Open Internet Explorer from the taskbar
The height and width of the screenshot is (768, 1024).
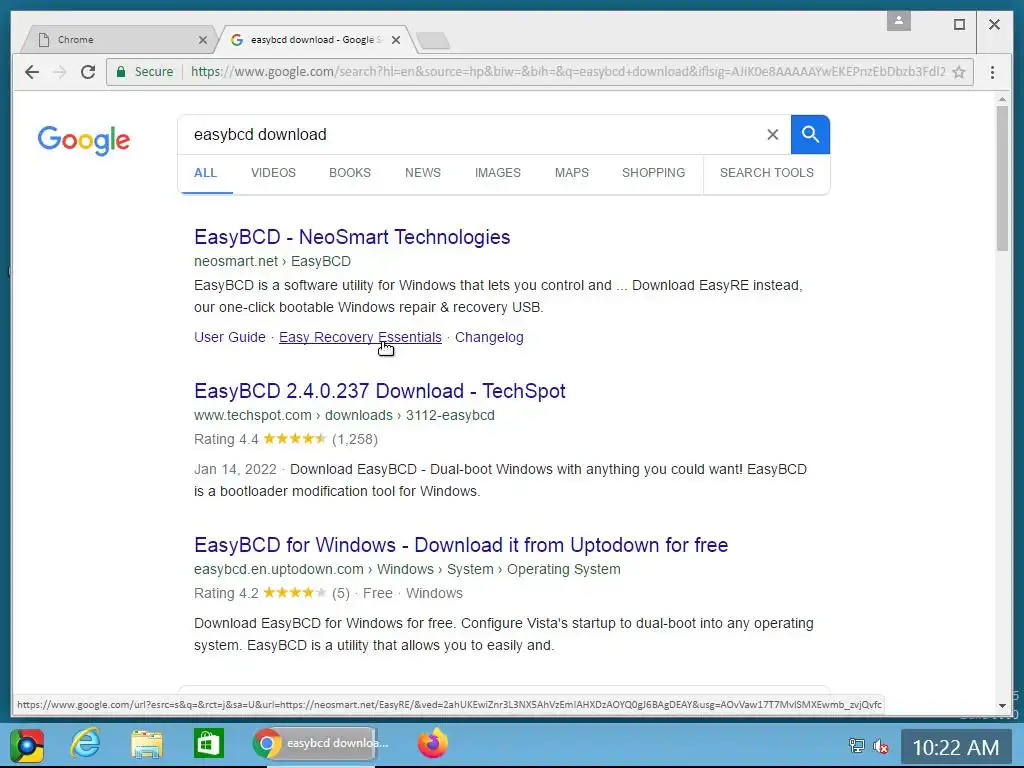point(86,744)
